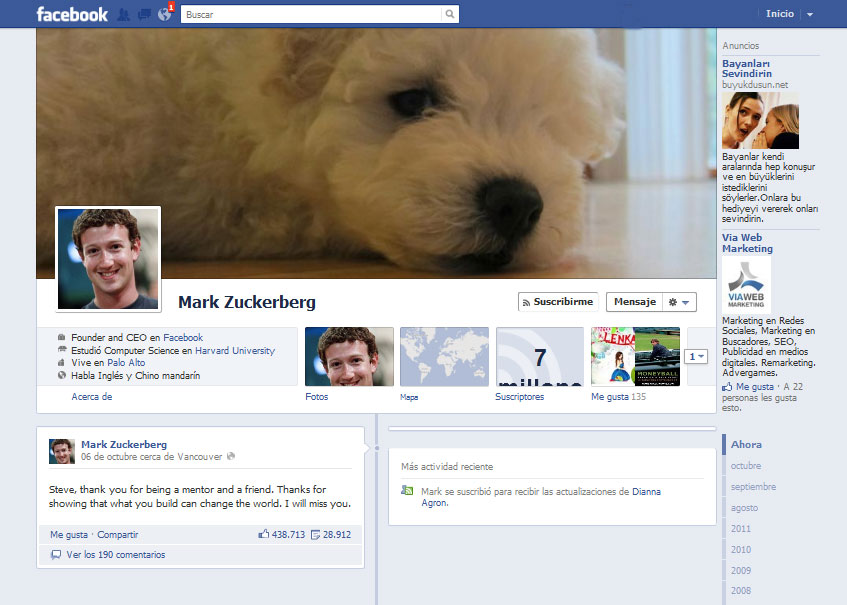Open Bayanları Sevindirin ad title
The width and height of the screenshot is (847, 605).
[x=747, y=69]
